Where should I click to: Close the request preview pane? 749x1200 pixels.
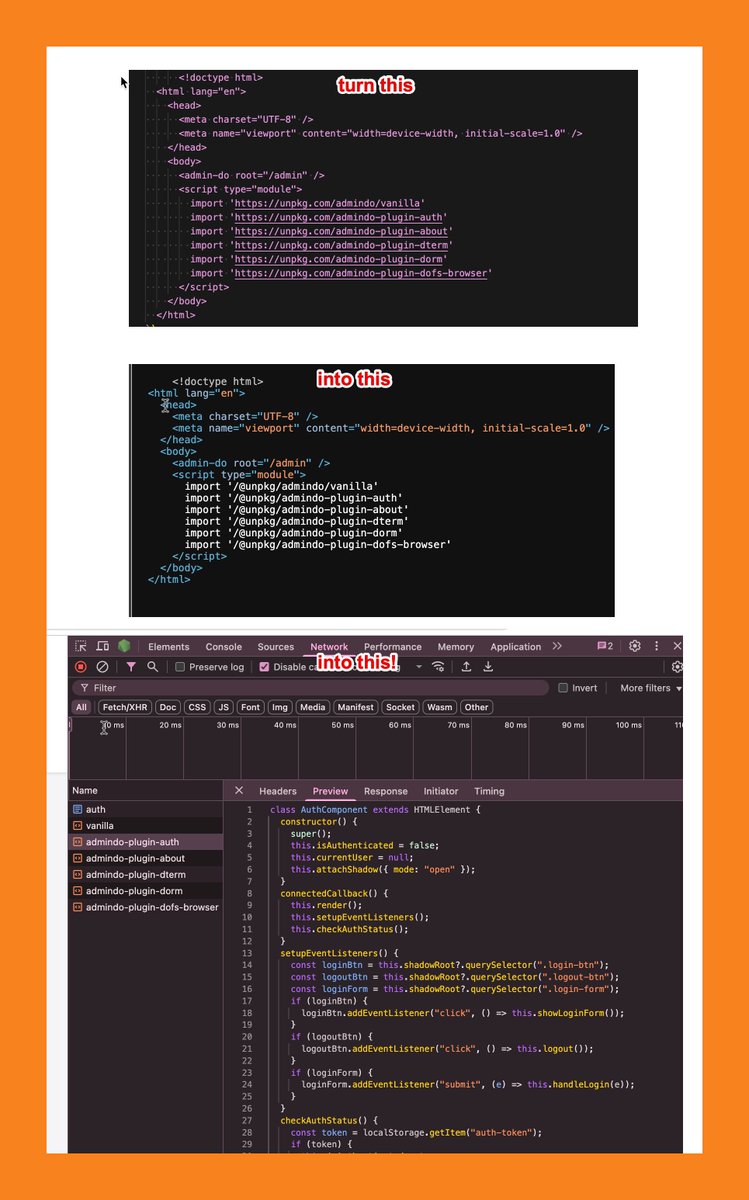click(239, 791)
